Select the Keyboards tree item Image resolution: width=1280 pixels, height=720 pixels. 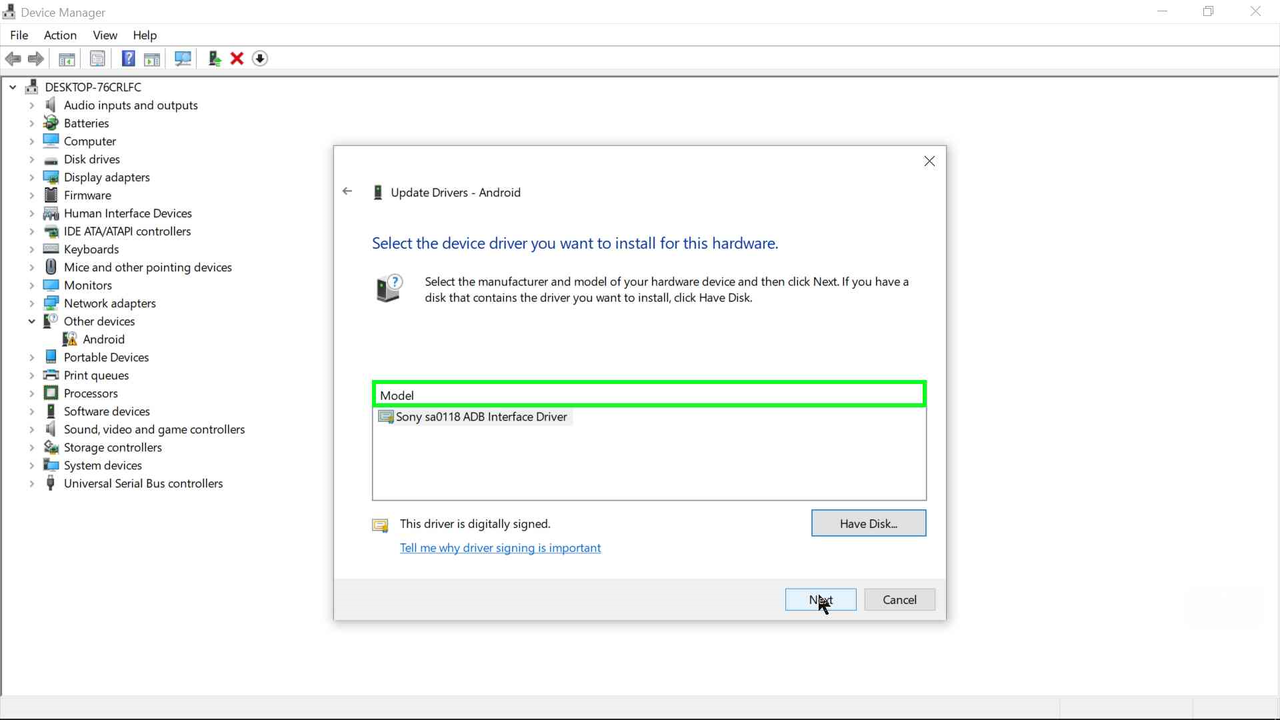tap(91, 249)
